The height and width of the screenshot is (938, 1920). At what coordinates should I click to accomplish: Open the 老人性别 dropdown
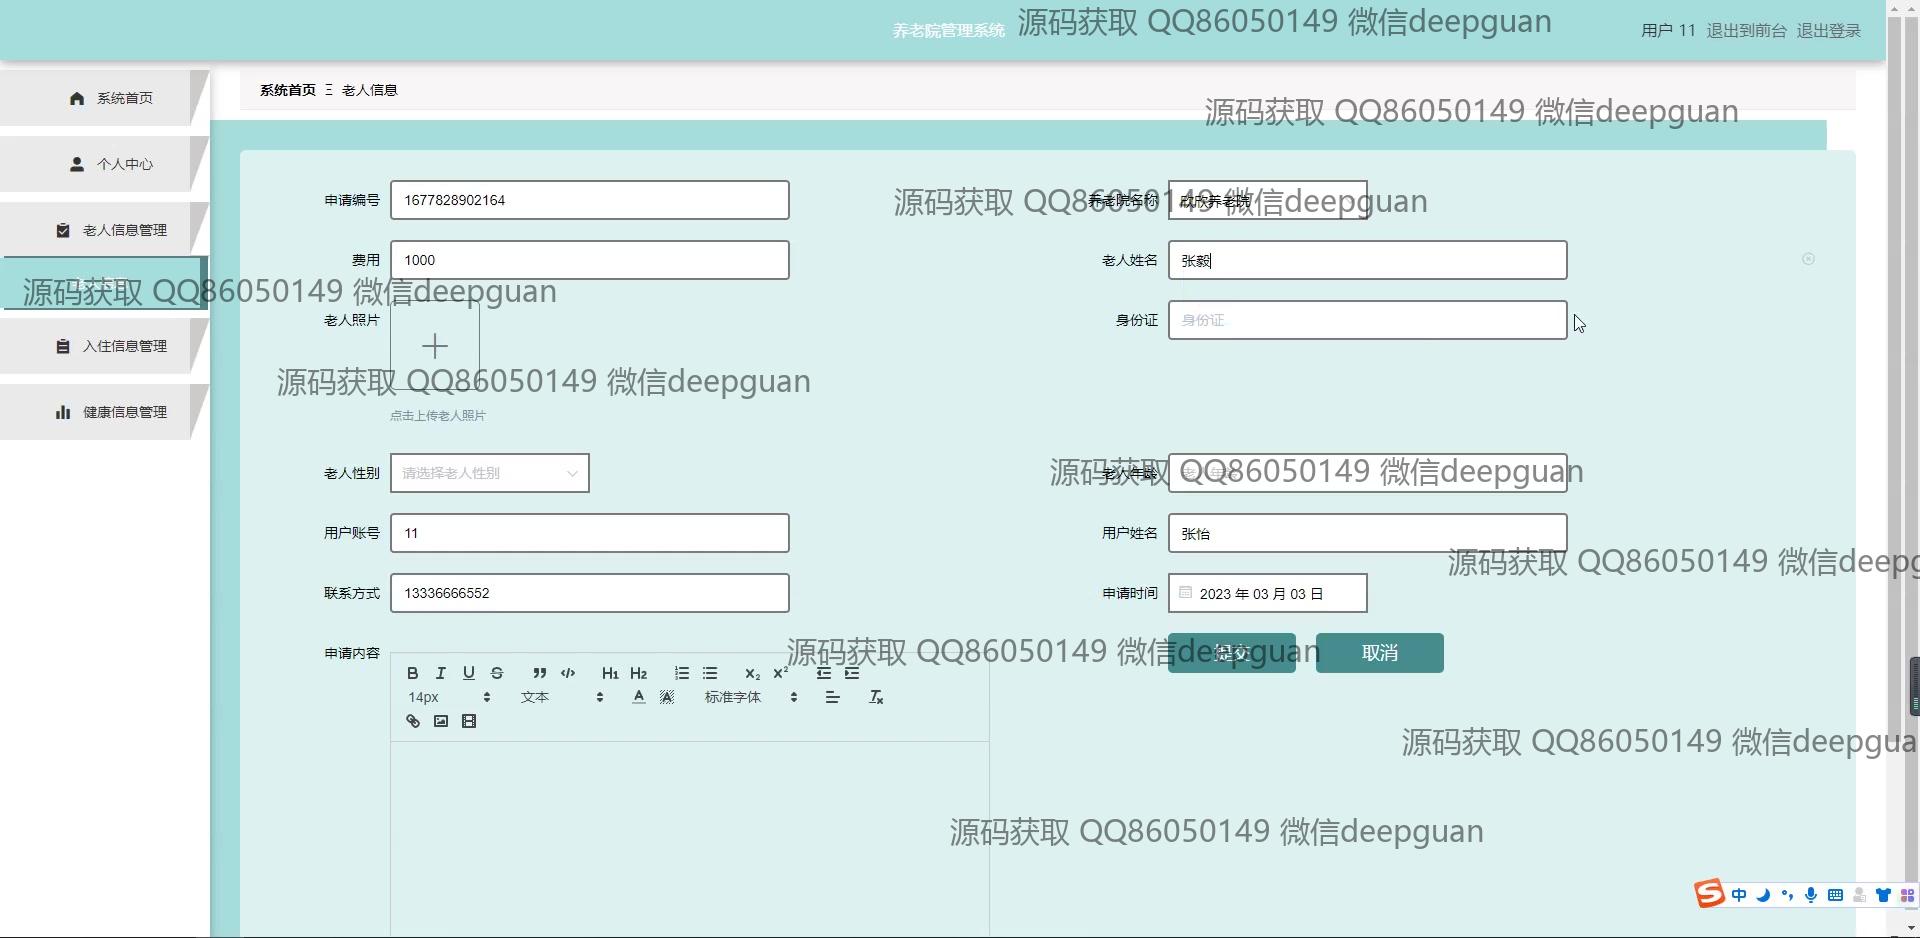coord(489,473)
